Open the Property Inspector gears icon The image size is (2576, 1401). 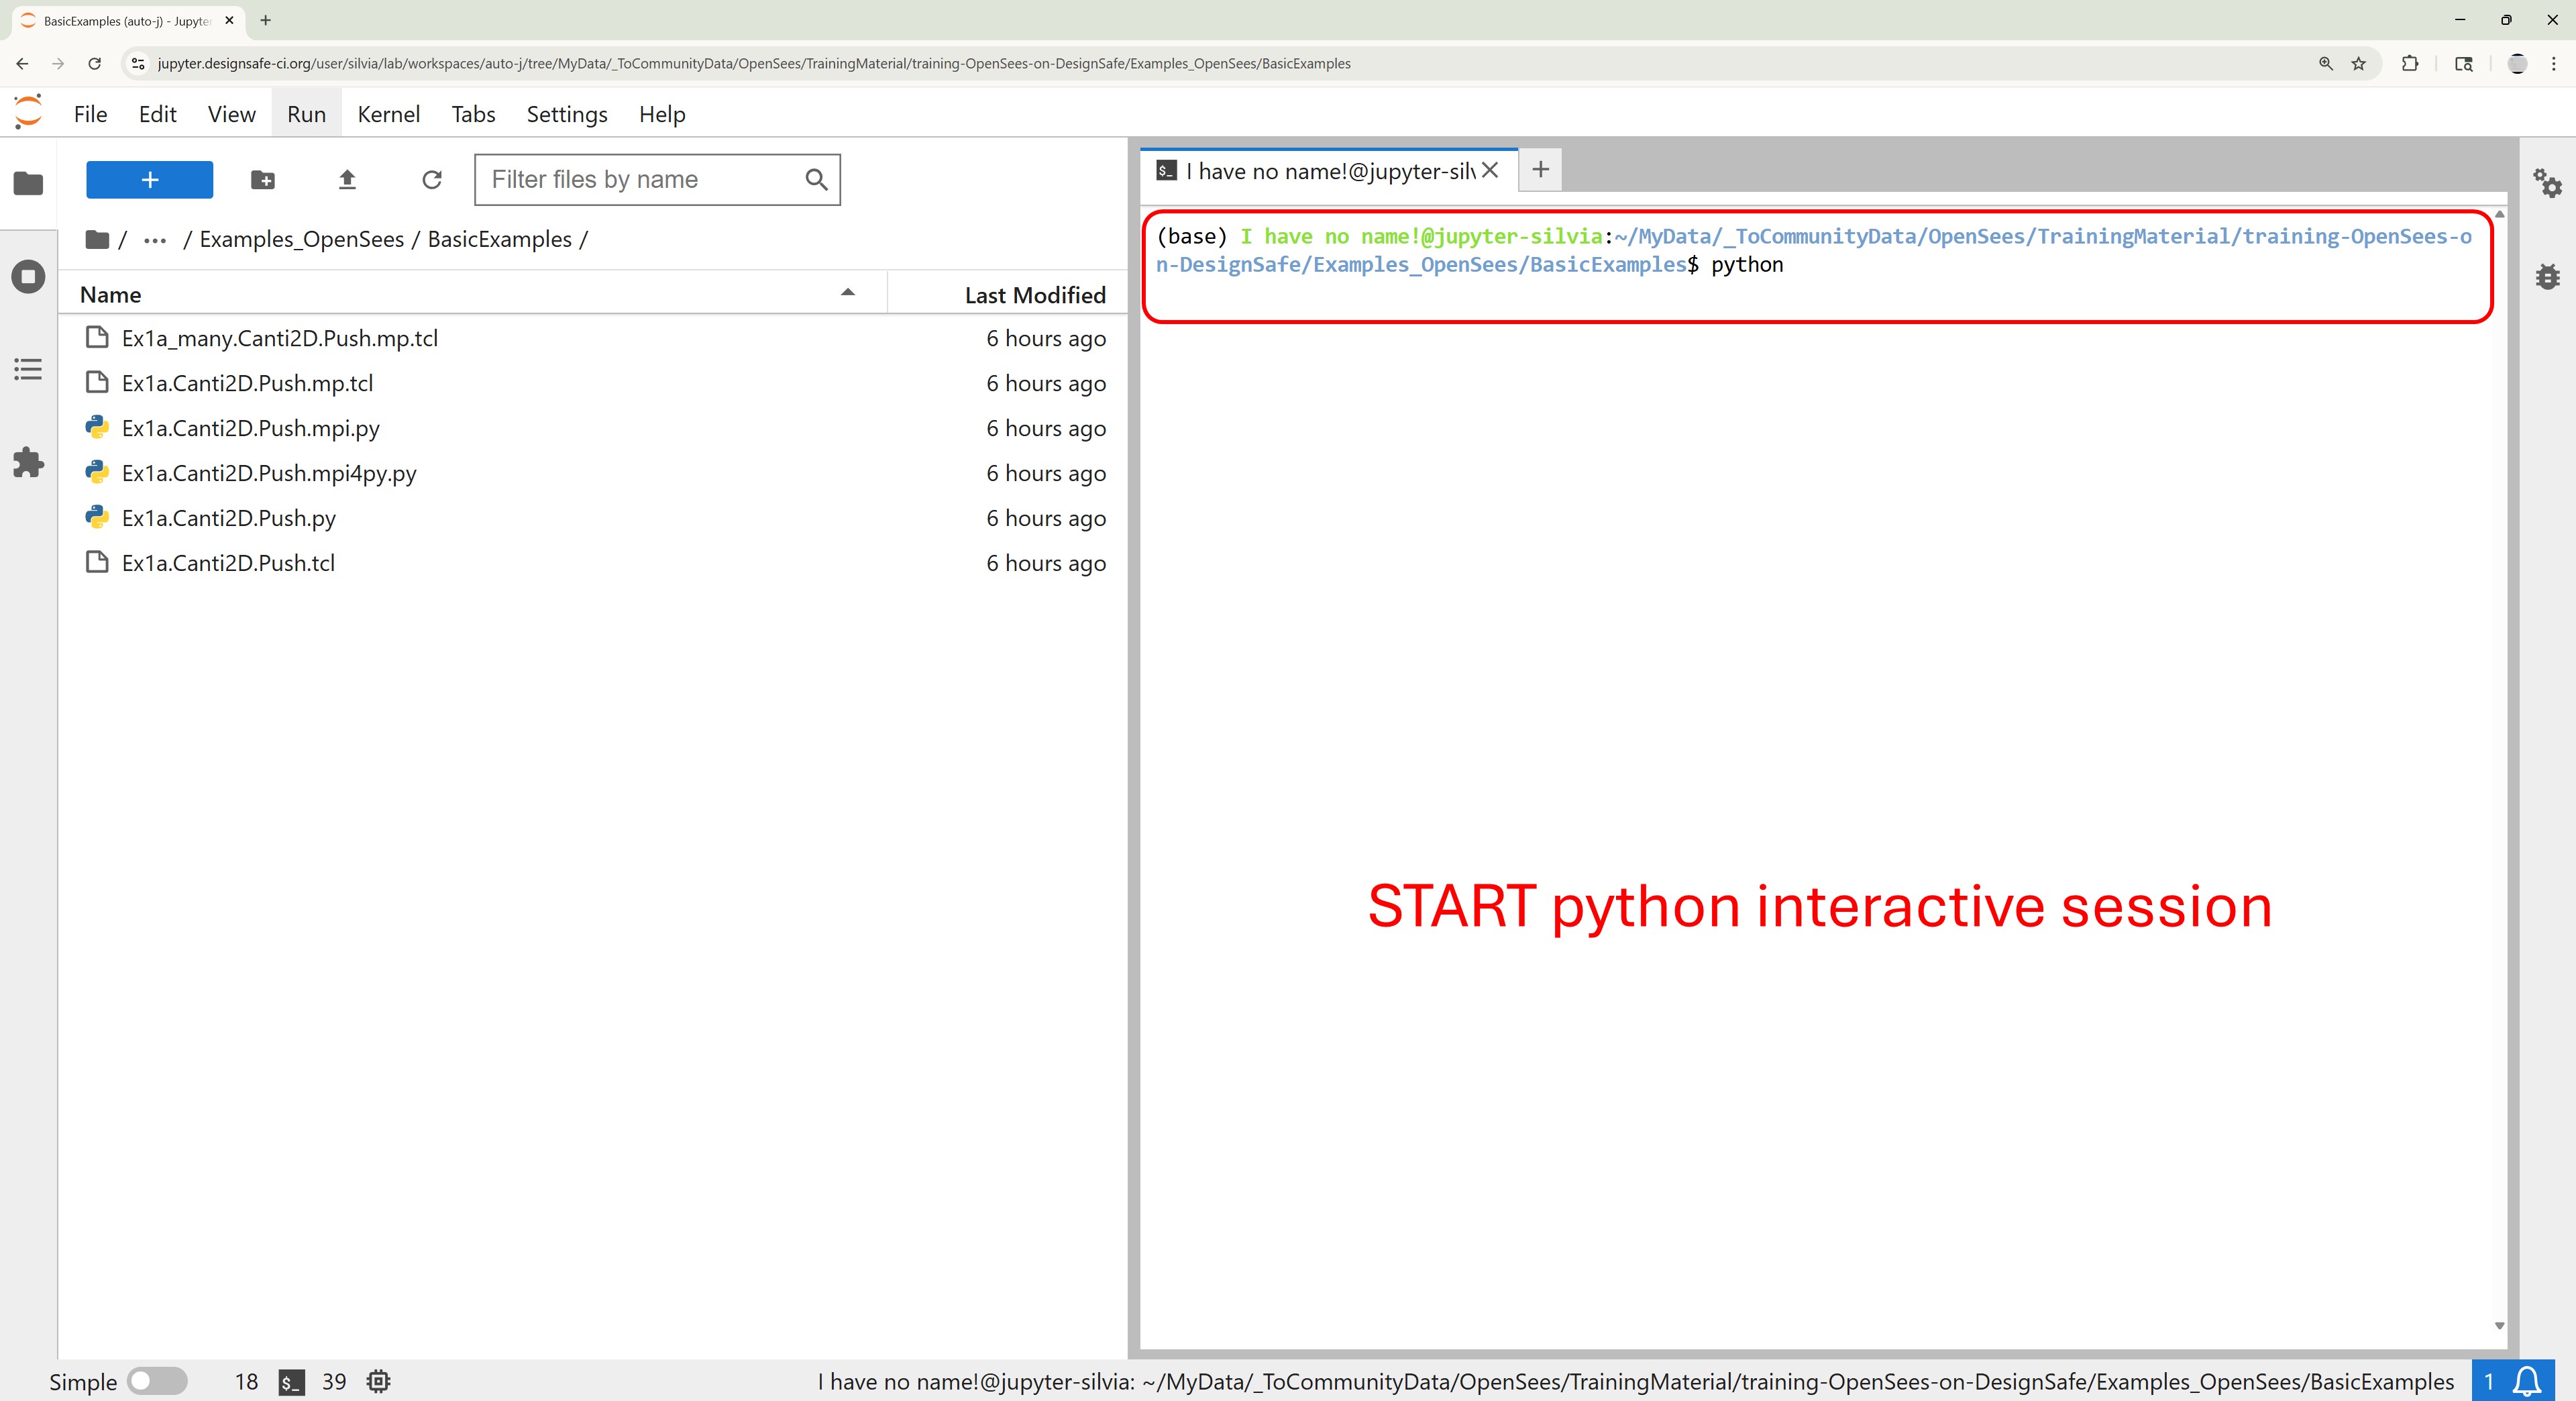click(2547, 183)
